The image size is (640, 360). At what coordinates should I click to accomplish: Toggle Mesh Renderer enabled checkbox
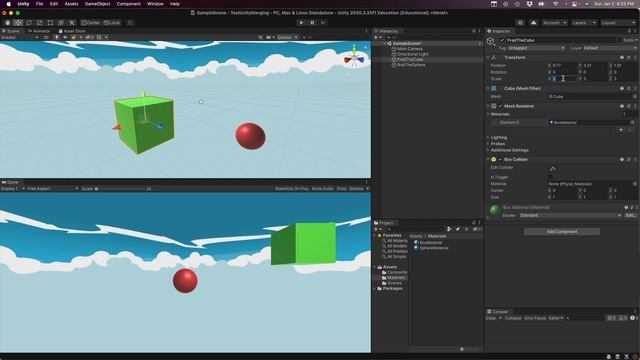(500, 106)
